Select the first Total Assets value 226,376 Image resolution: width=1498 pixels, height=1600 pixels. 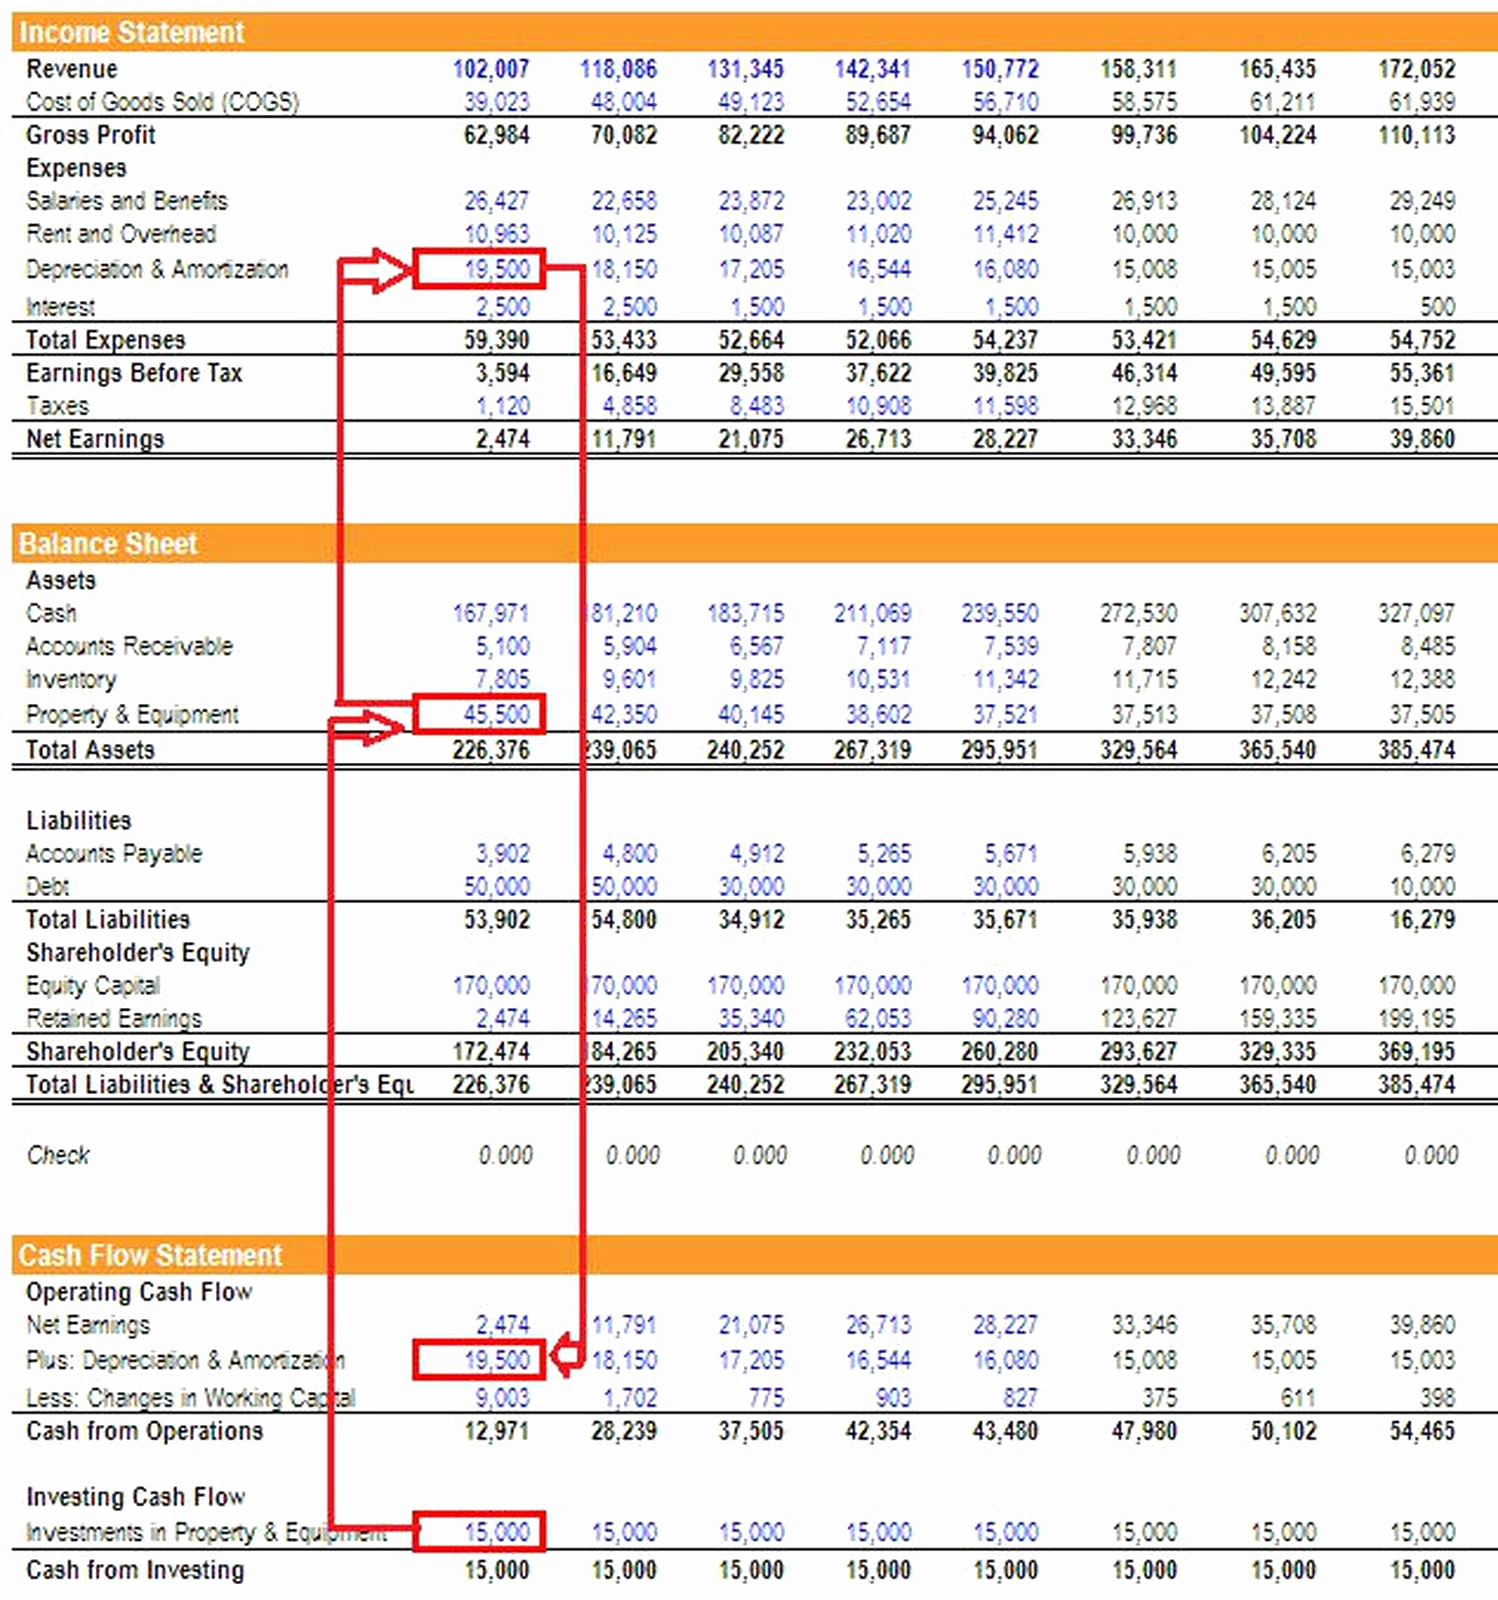[490, 749]
